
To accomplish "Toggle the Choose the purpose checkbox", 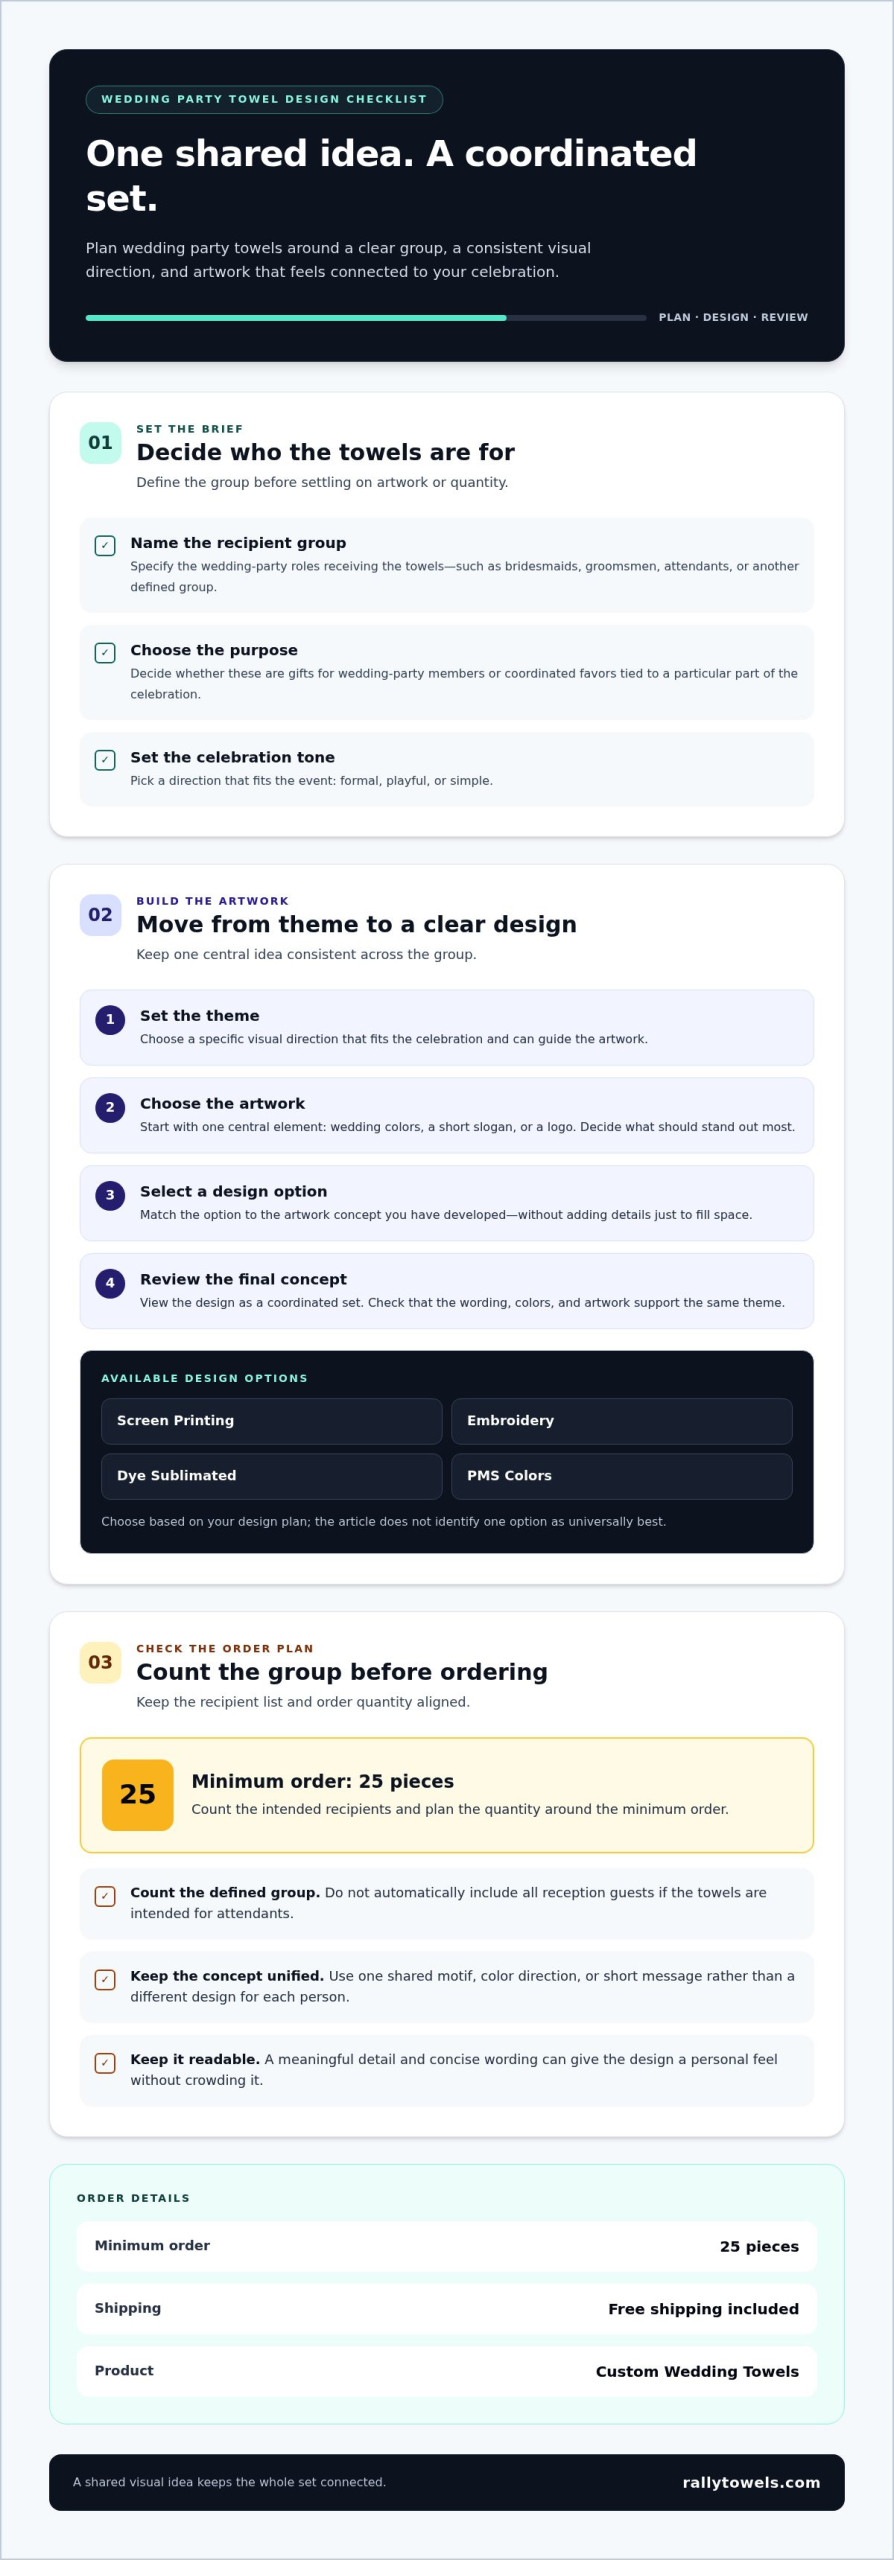I will tap(105, 653).
